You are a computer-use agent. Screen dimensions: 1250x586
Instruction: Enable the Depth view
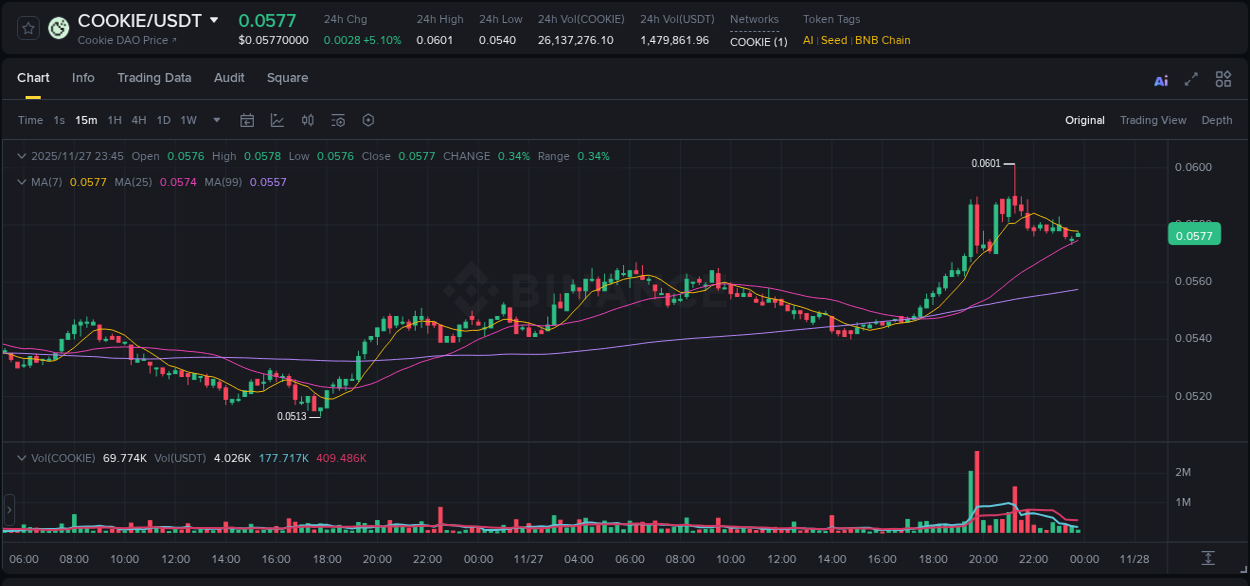tap(1217, 120)
